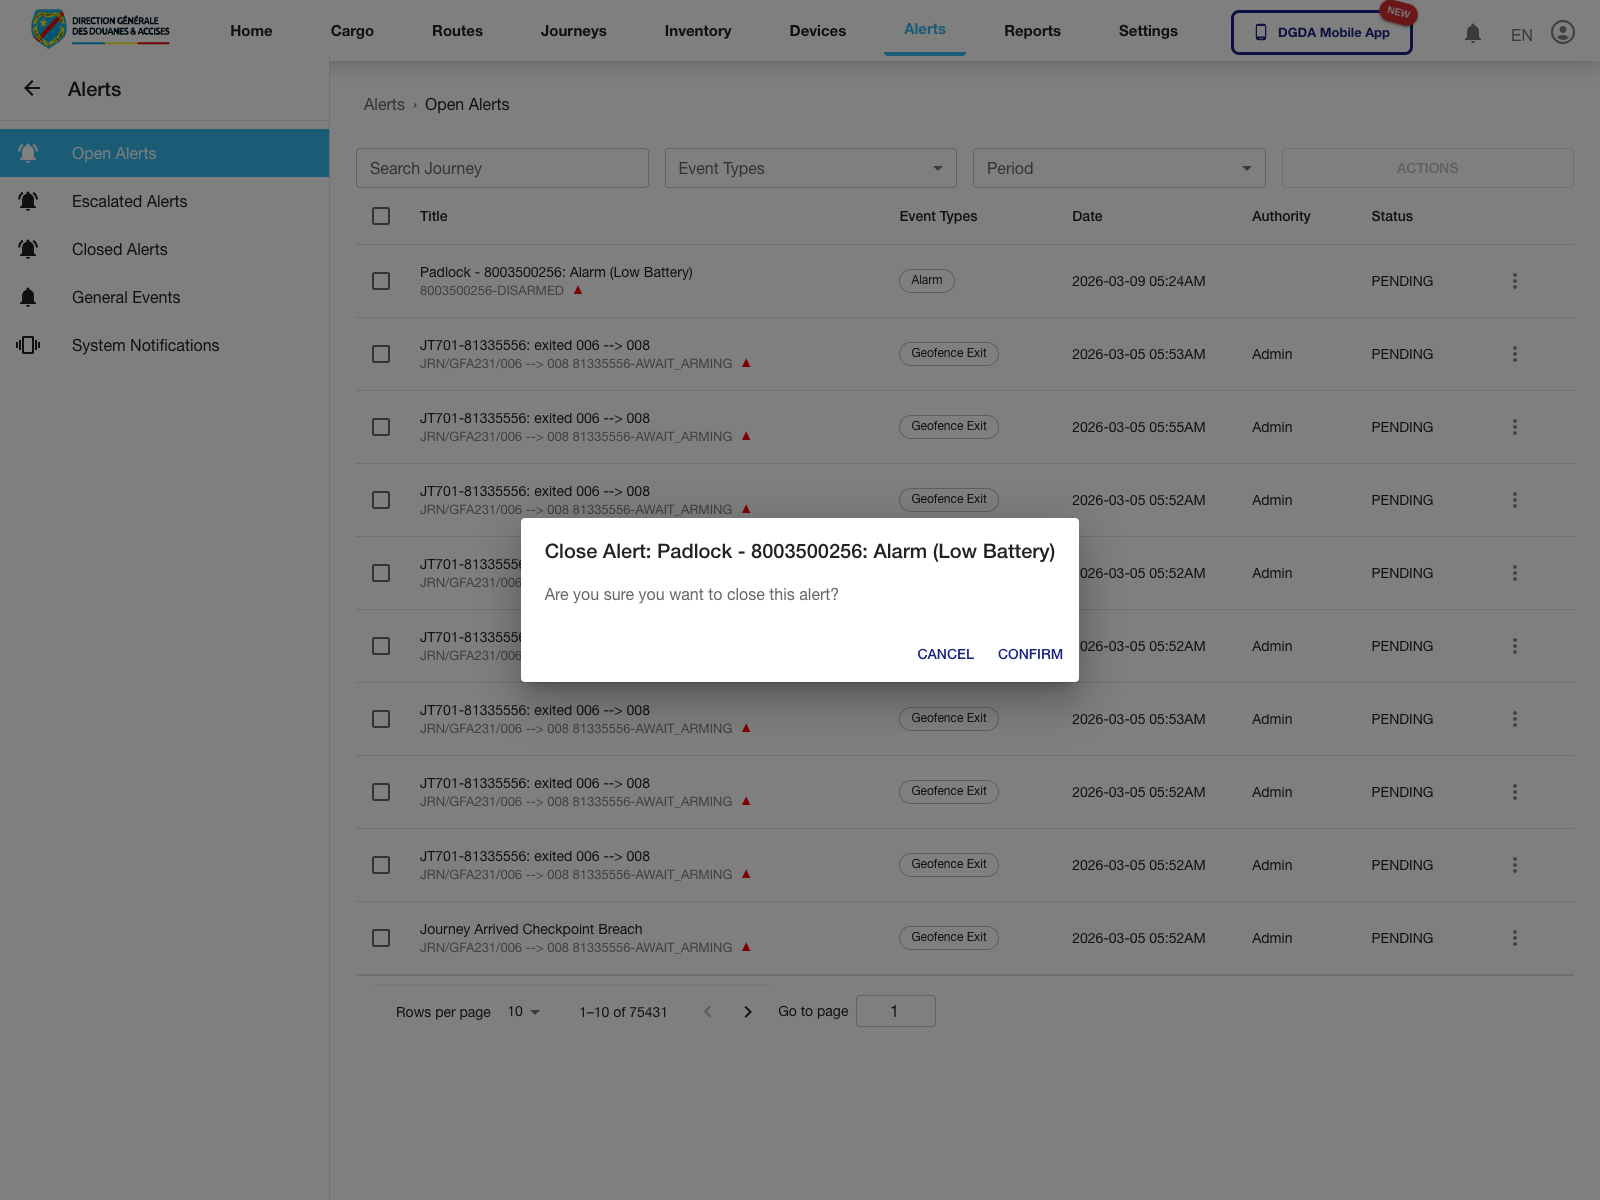This screenshot has height=1200, width=1600.
Task: Select the Closed Alerts icon
Action: [x=28, y=249]
